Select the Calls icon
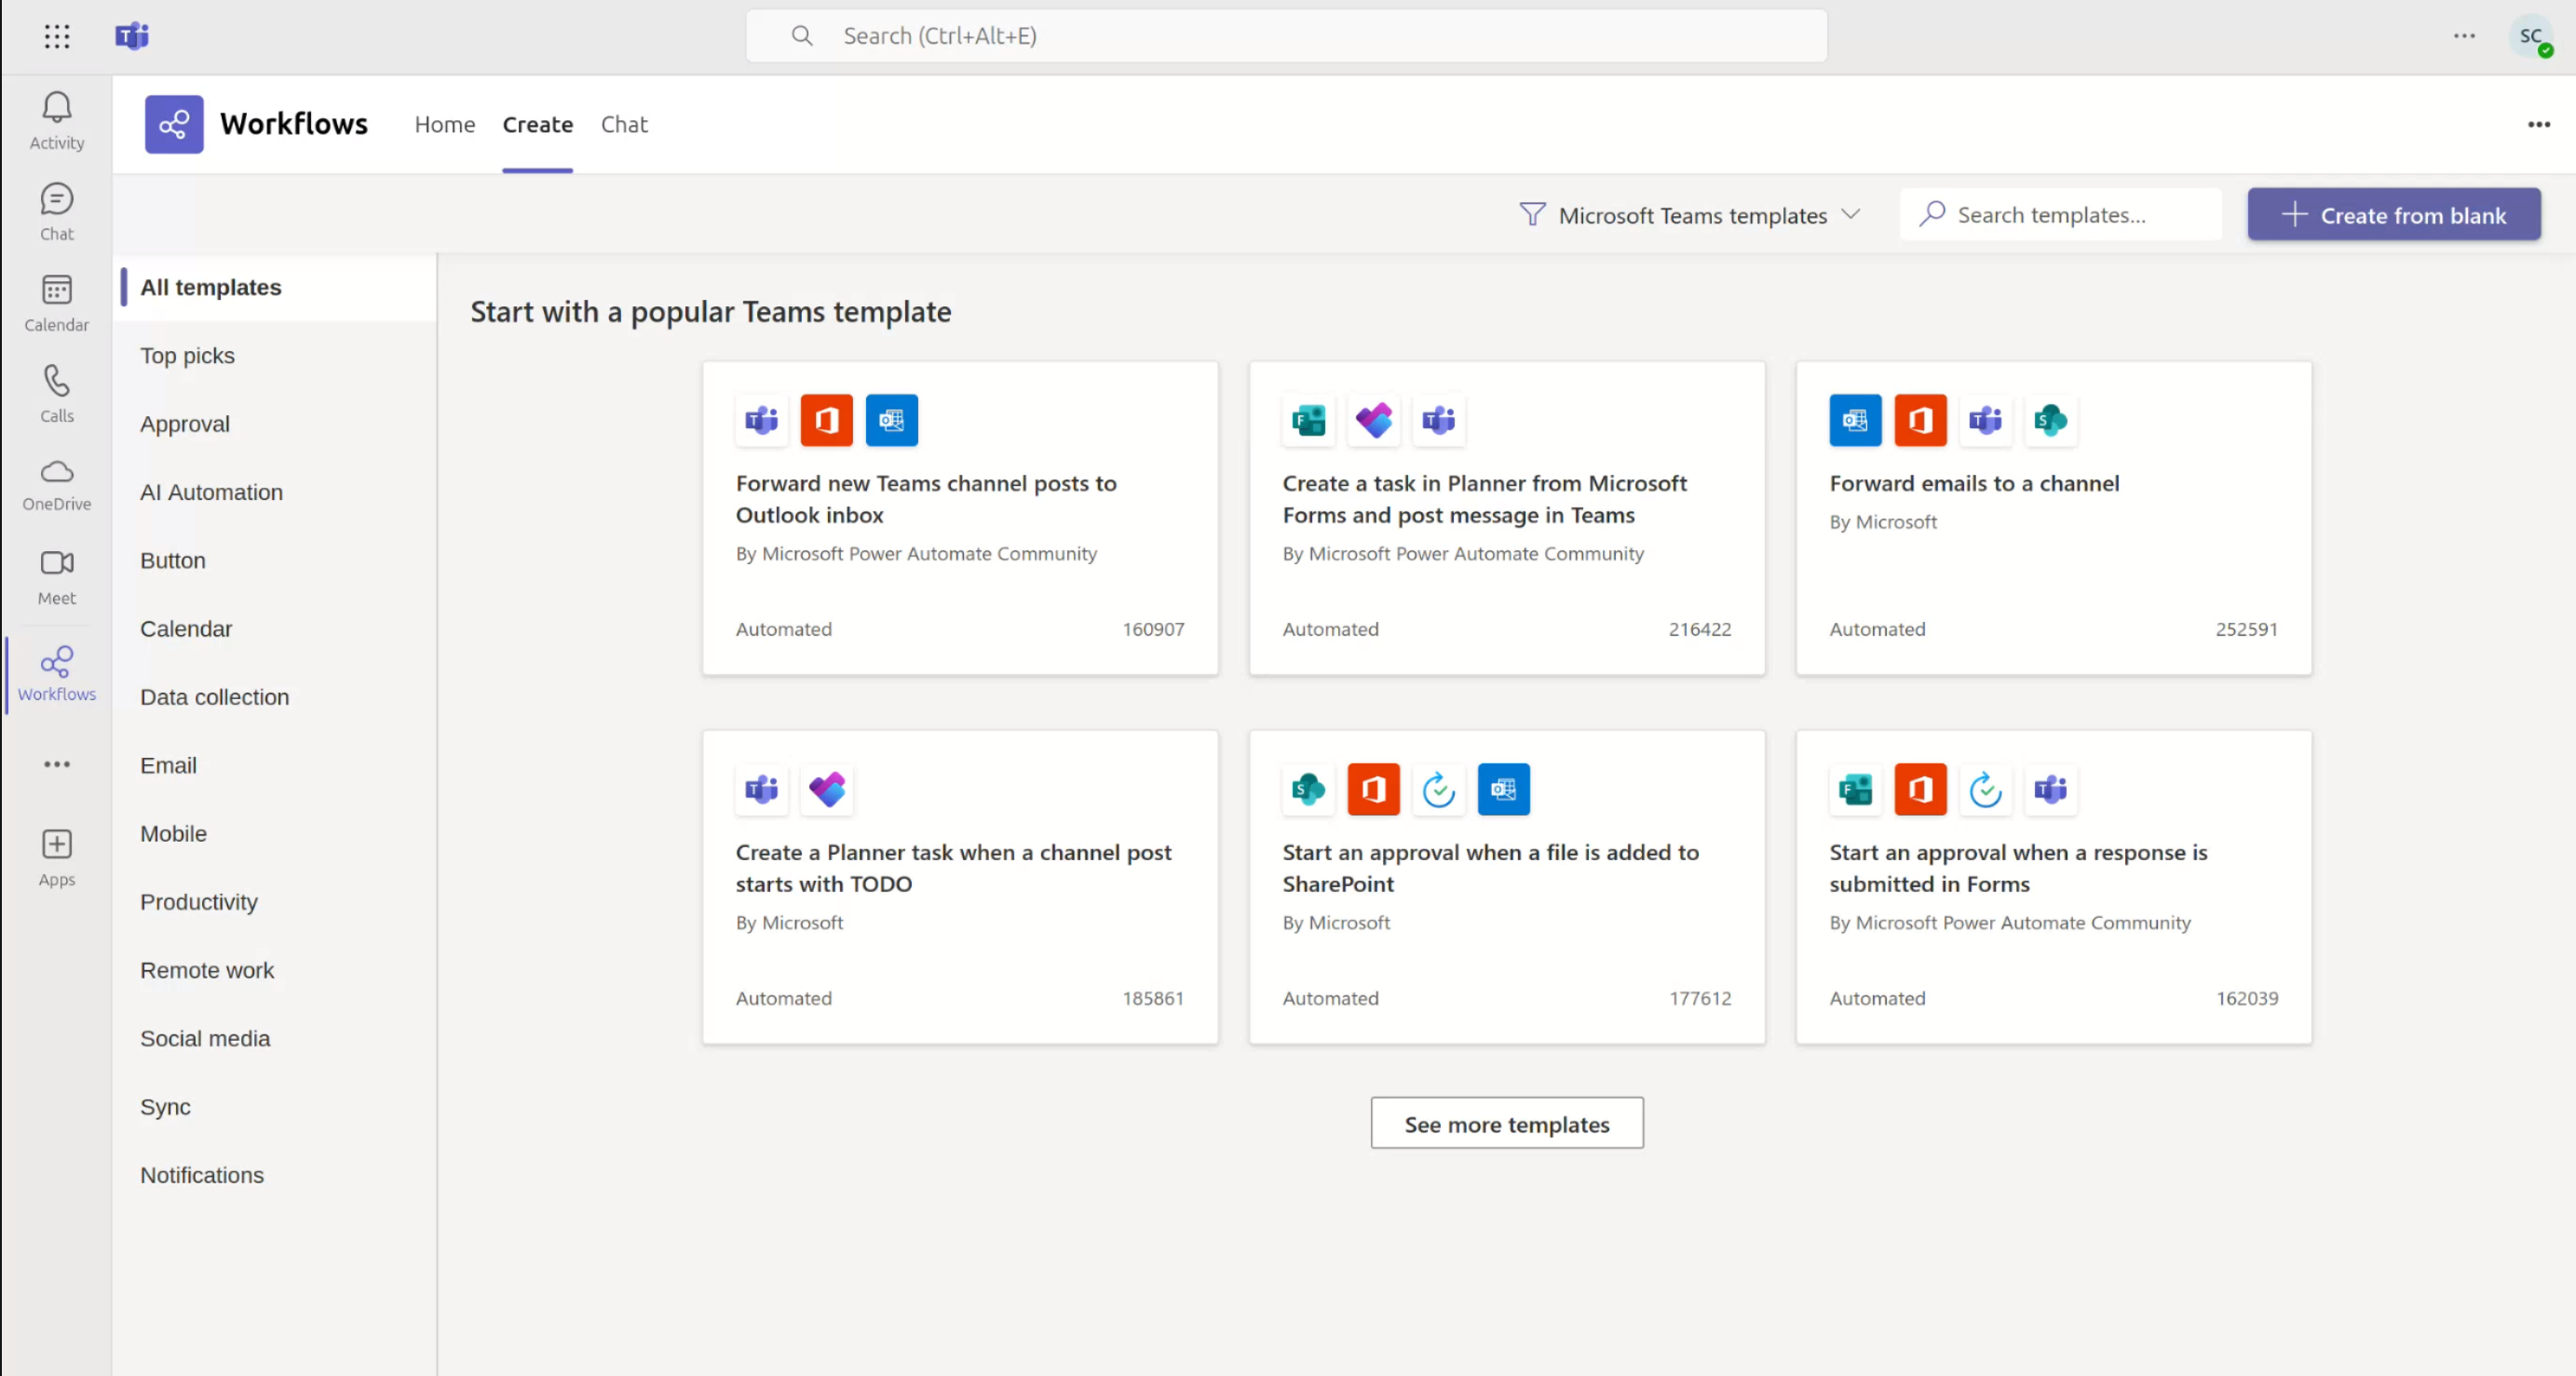The width and height of the screenshot is (2576, 1376). click(x=56, y=392)
